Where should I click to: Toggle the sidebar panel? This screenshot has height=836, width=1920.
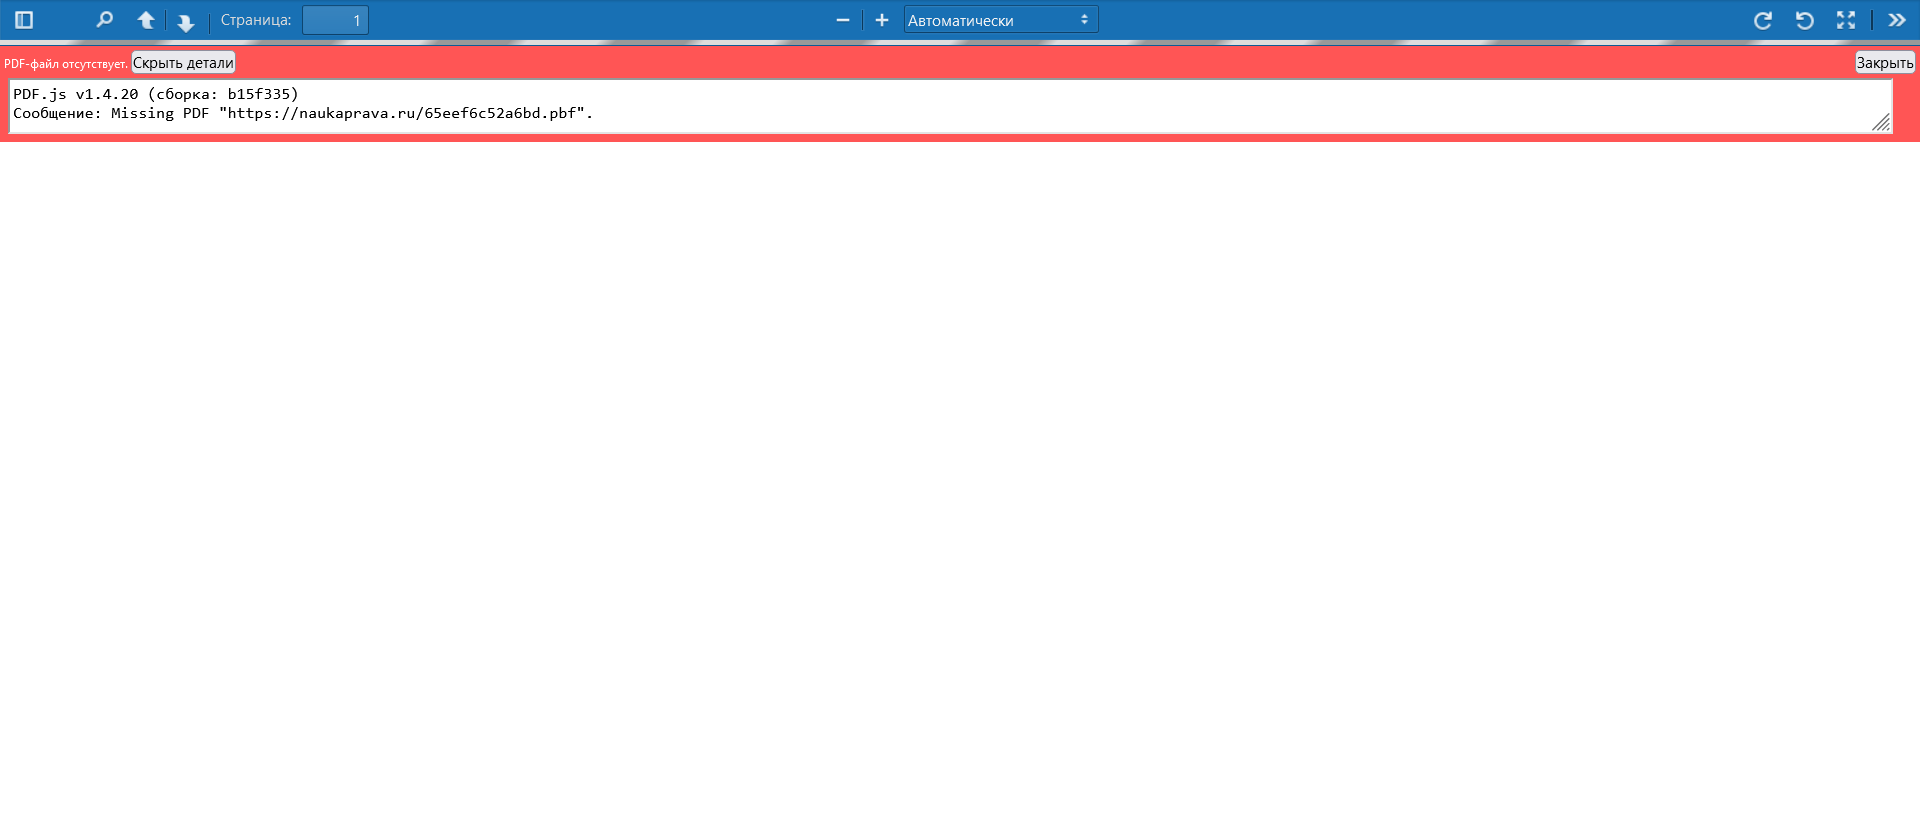coord(24,20)
